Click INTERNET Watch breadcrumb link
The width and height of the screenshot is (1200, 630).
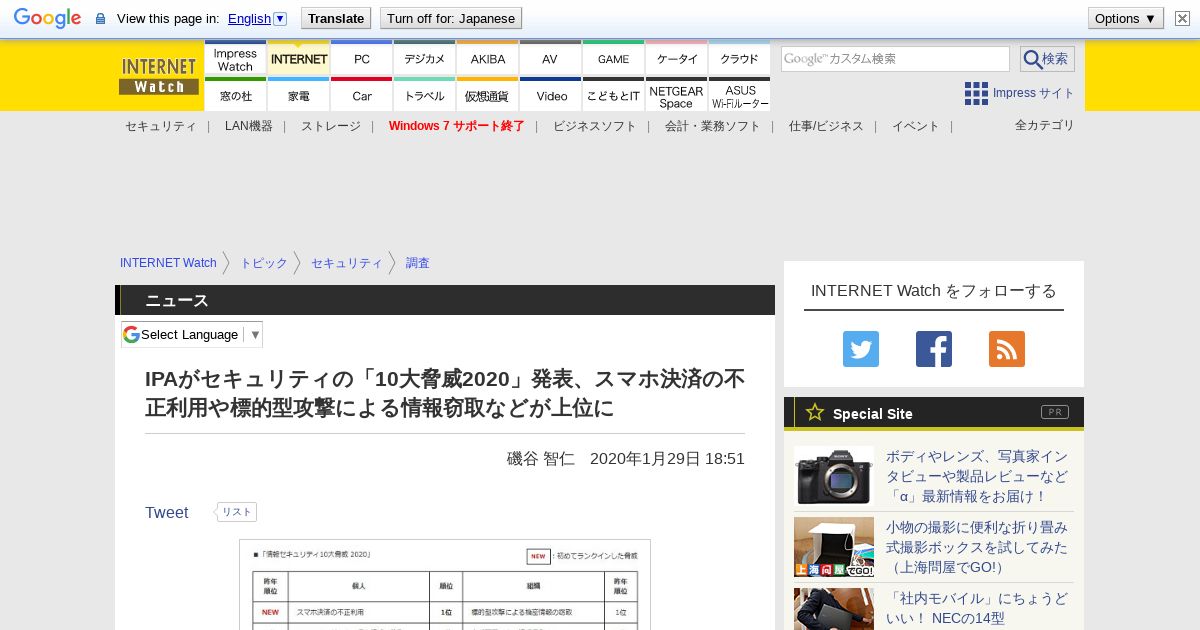(168, 263)
